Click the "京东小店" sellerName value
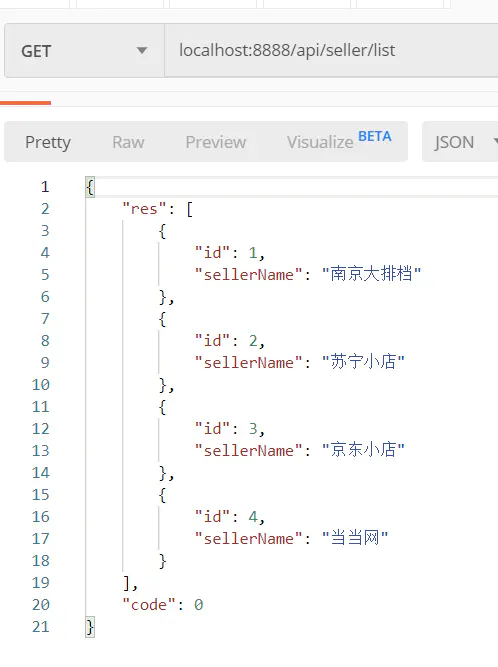 tap(363, 450)
